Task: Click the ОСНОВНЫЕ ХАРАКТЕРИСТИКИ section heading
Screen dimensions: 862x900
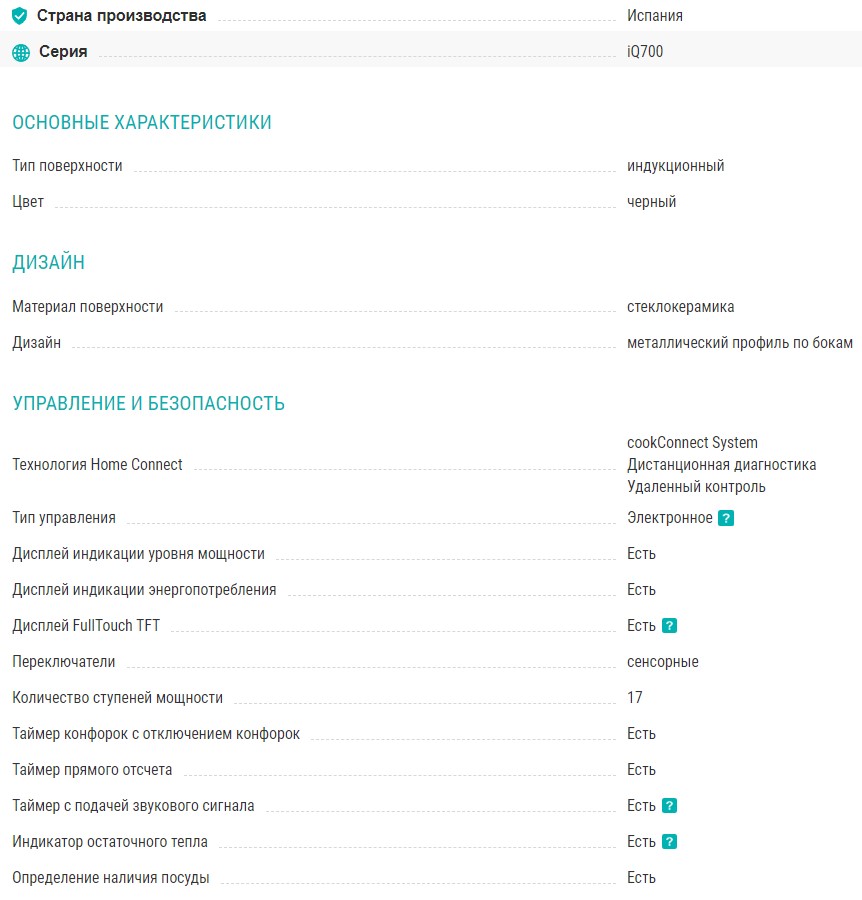Action: (142, 123)
